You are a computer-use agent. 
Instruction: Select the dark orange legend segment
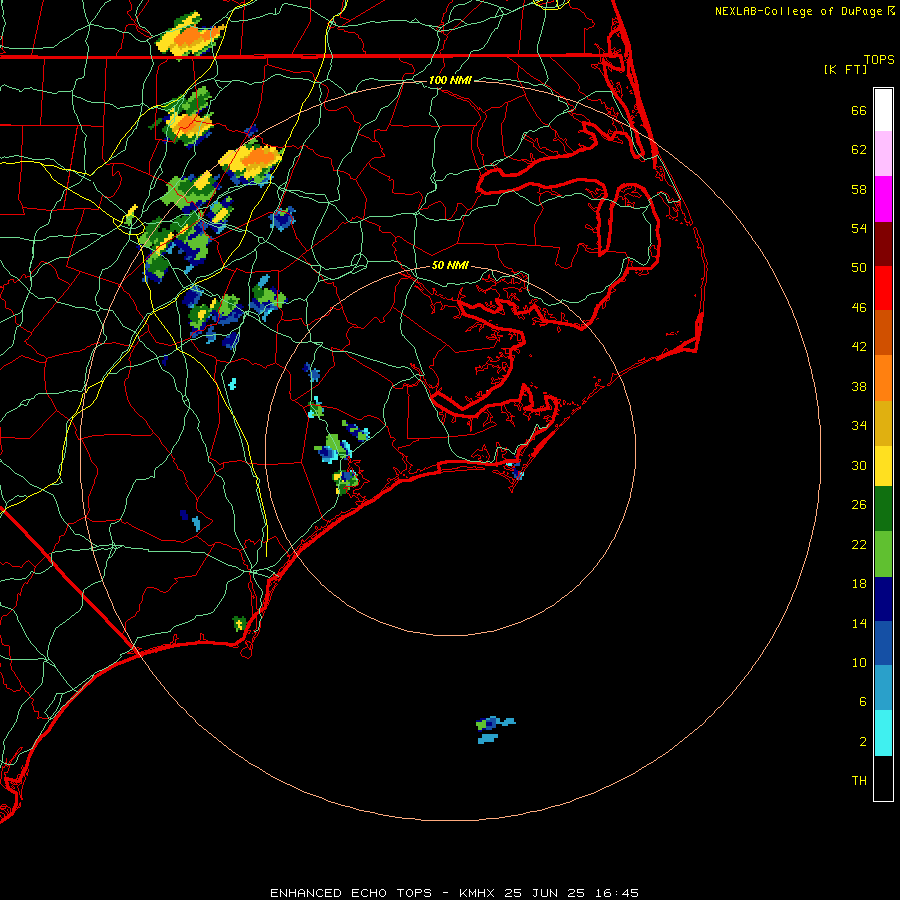coord(883,332)
